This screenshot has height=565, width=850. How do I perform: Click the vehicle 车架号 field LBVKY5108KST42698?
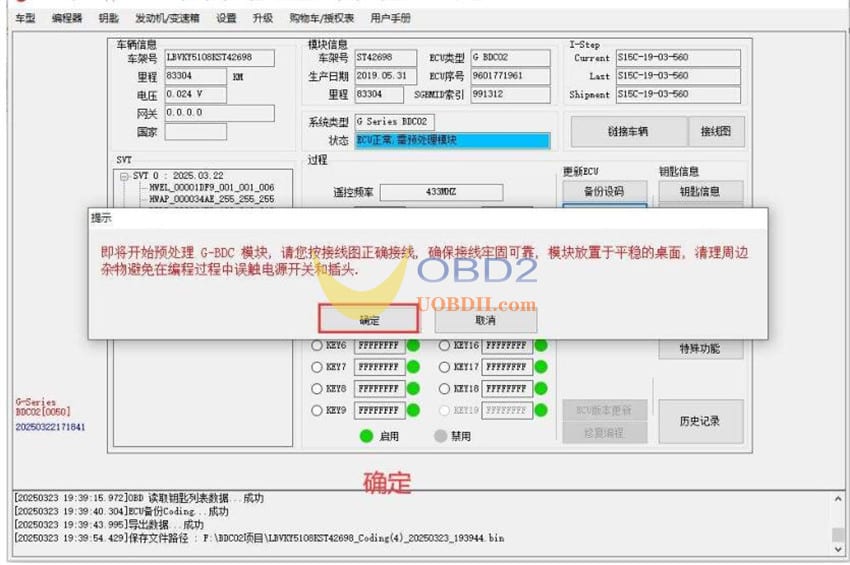click(x=220, y=58)
